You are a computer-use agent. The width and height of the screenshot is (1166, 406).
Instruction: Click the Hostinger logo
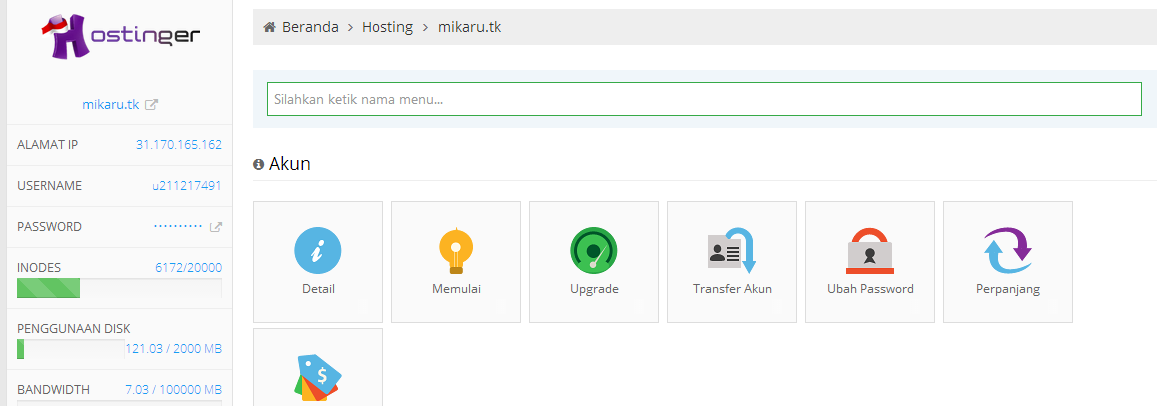coord(120,37)
